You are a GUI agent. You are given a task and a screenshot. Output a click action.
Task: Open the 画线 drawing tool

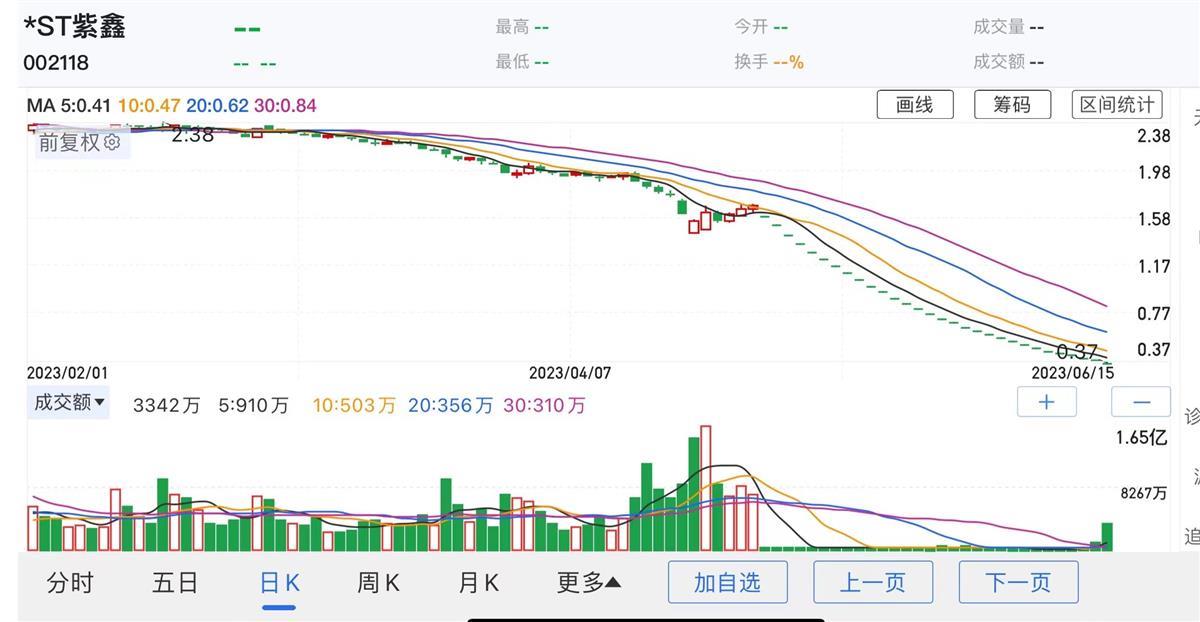[x=915, y=104]
